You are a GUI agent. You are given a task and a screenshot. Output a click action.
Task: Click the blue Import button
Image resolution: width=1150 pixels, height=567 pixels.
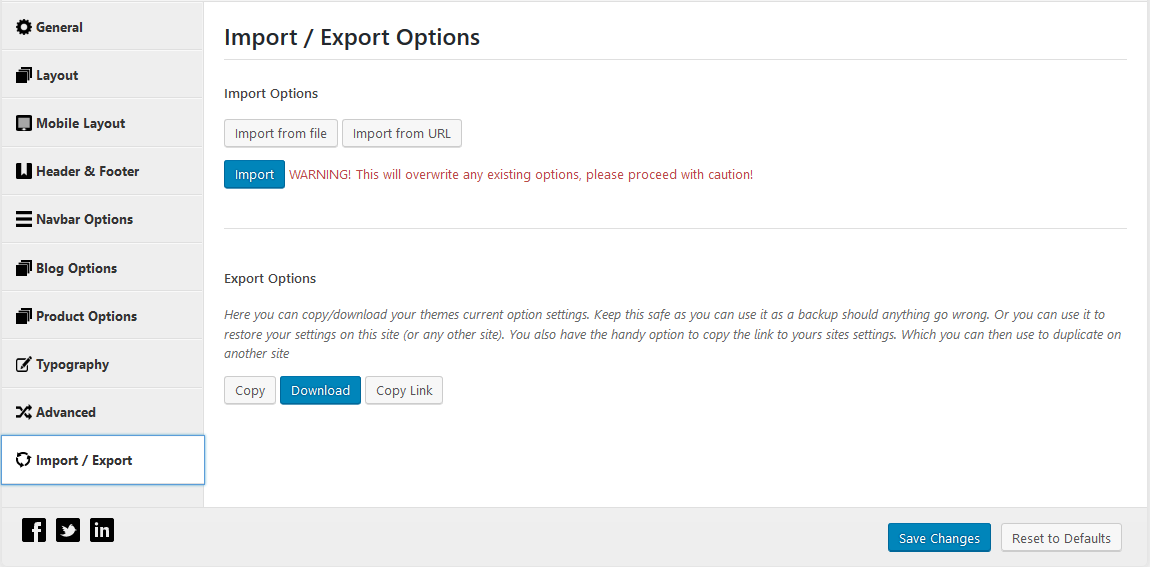pyautogui.click(x=254, y=175)
